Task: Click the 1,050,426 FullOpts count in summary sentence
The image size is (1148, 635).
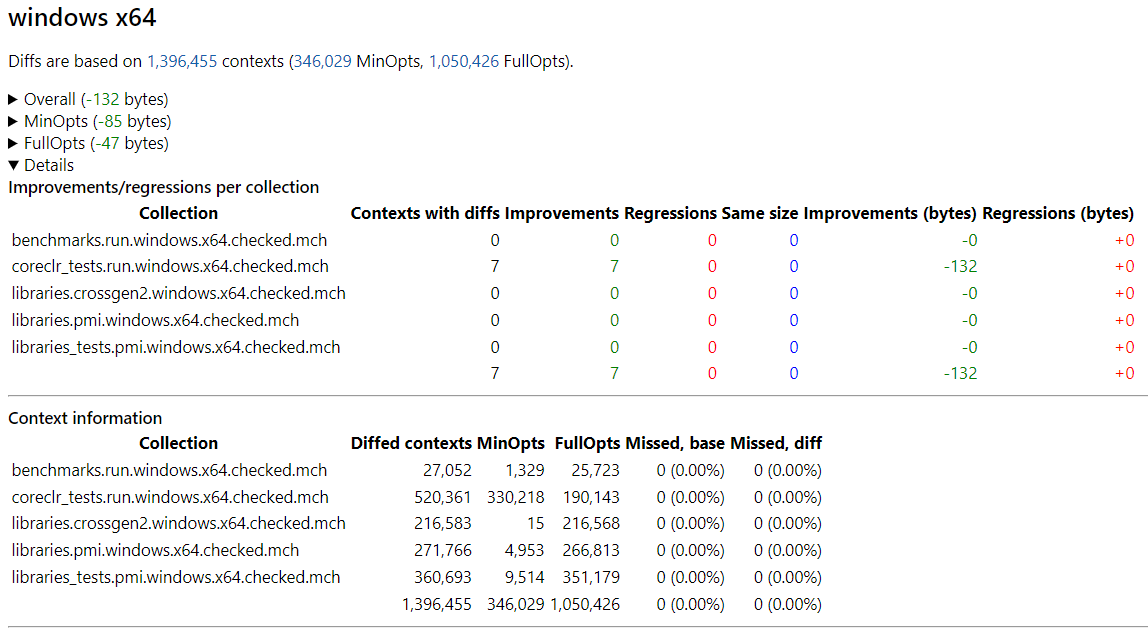Action: pos(463,61)
